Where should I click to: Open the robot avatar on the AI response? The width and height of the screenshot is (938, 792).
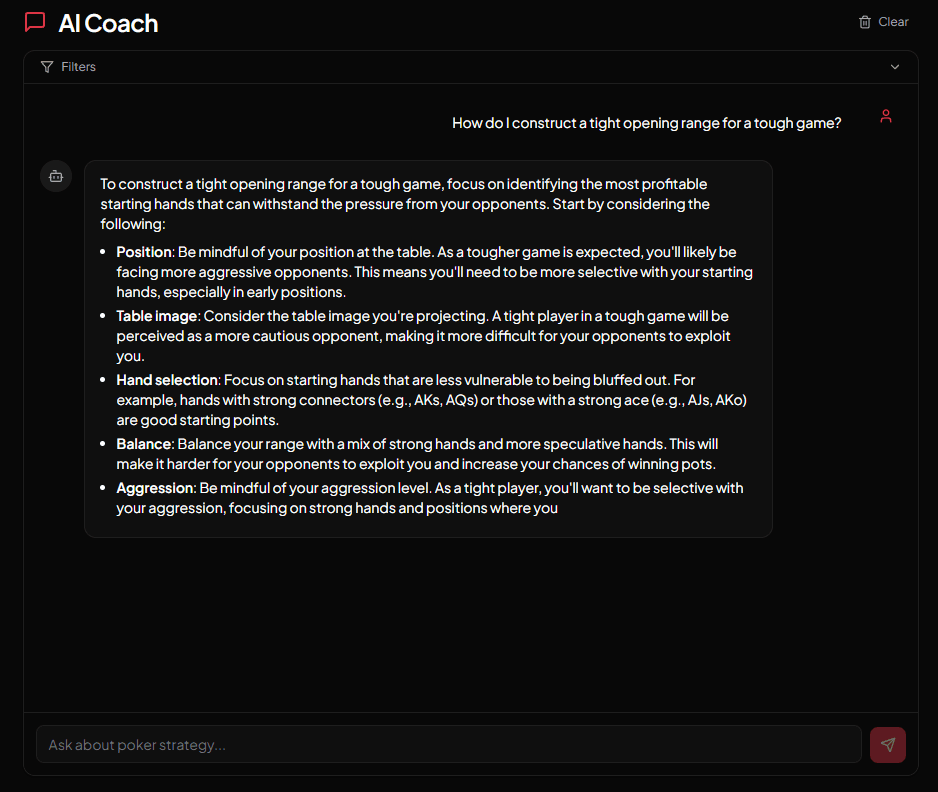pos(55,175)
